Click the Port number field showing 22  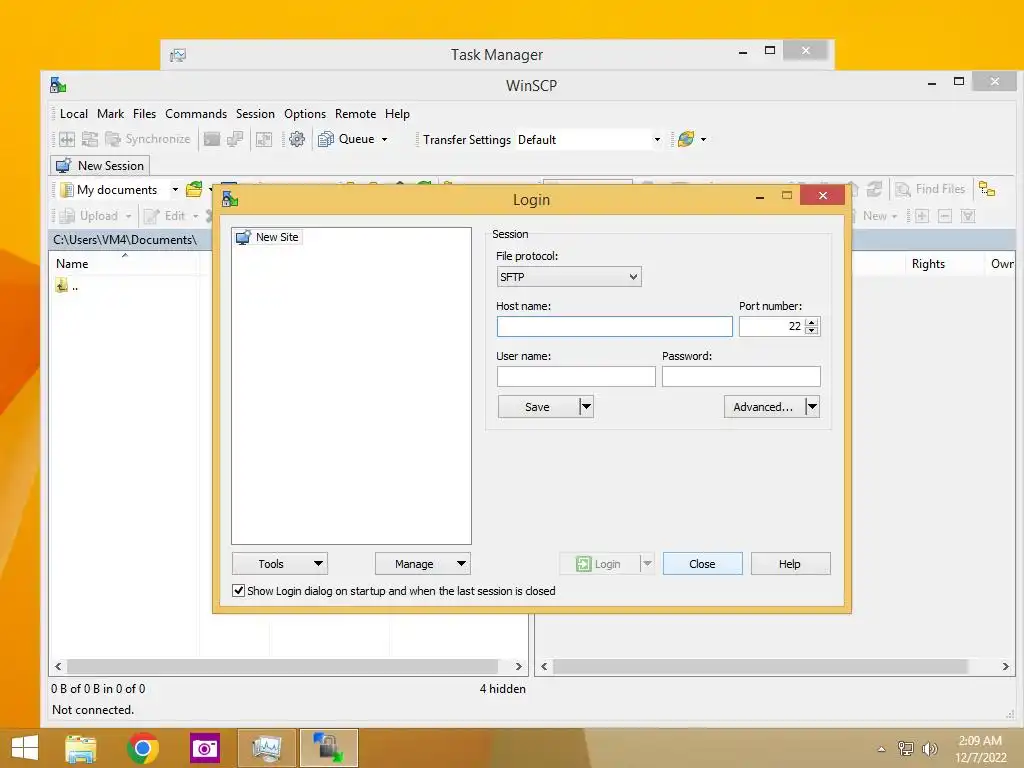[x=771, y=327]
